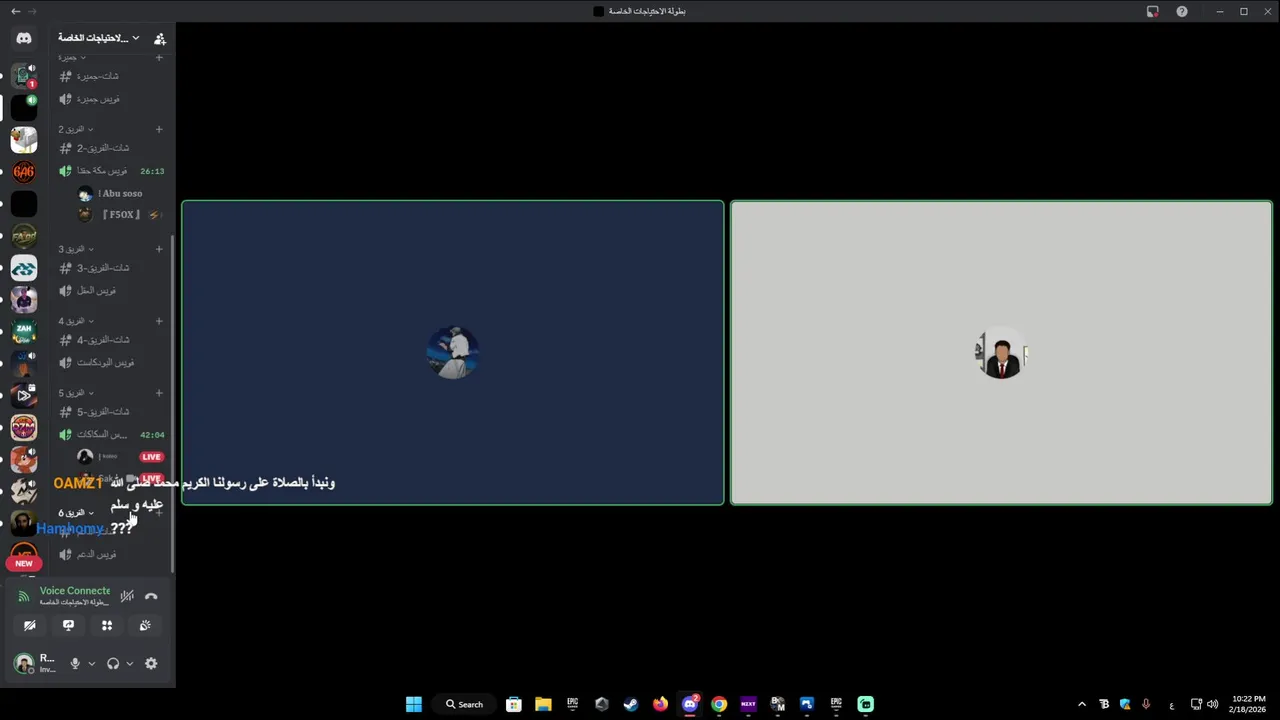Open taskbar clock showing 10:22 PM
The image size is (1280, 720).
[x=1248, y=704]
